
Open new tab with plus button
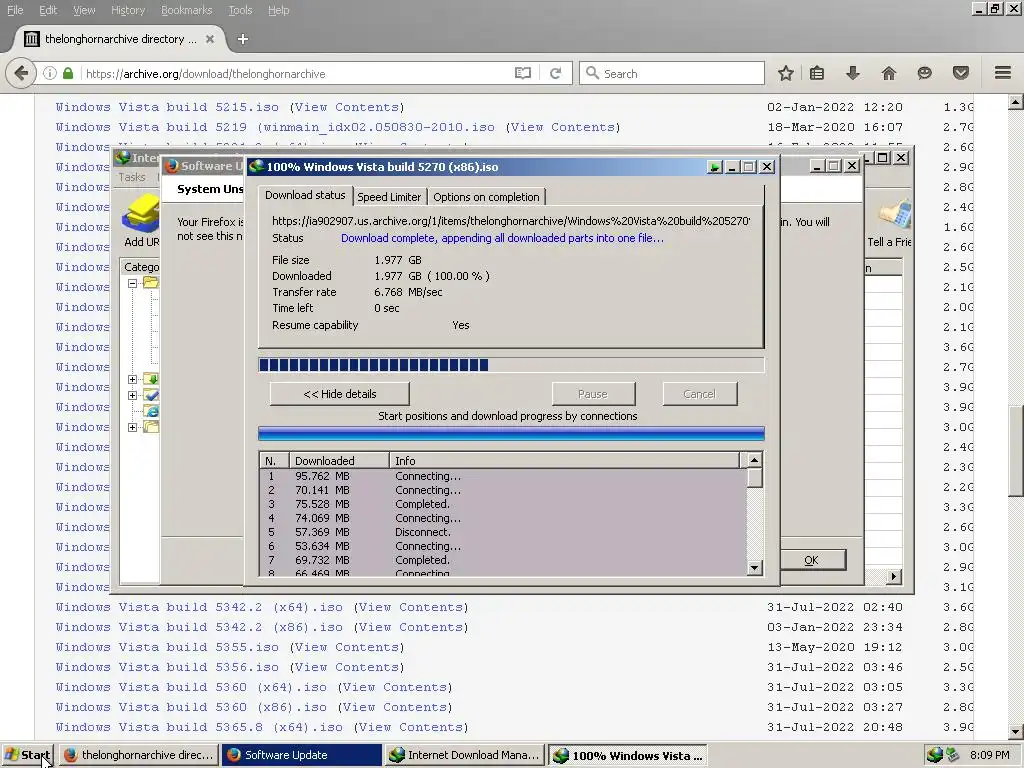(243, 39)
